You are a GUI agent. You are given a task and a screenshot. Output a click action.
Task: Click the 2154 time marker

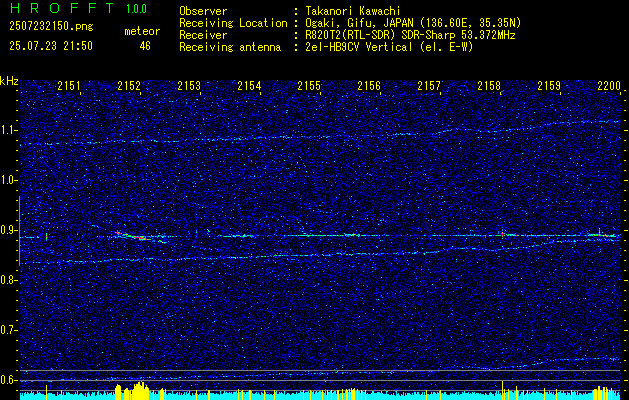point(249,85)
